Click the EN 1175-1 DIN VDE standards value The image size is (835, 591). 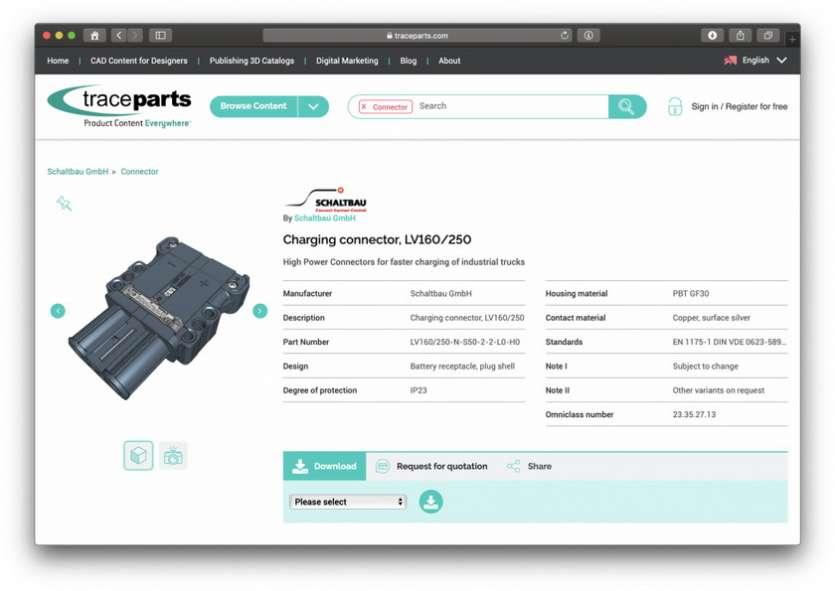coord(729,342)
